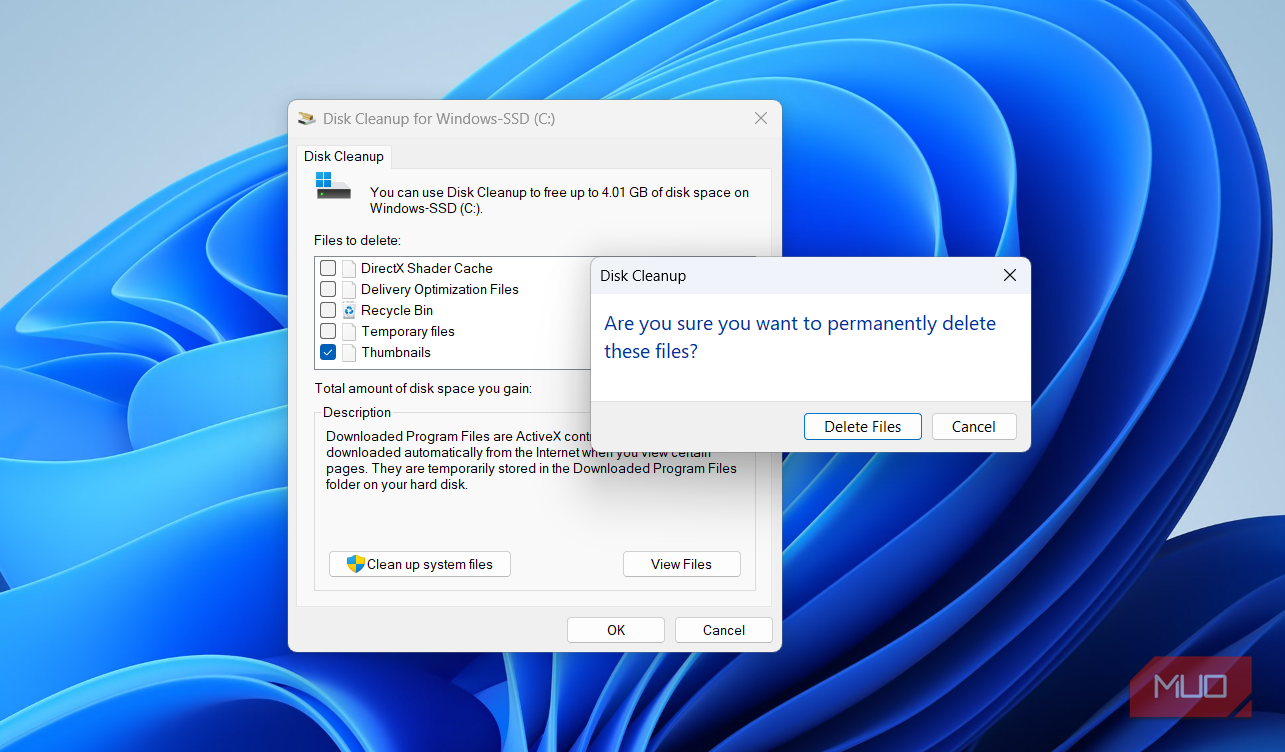
Task: Click the Clean up system files button
Action: pyautogui.click(x=420, y=564)
